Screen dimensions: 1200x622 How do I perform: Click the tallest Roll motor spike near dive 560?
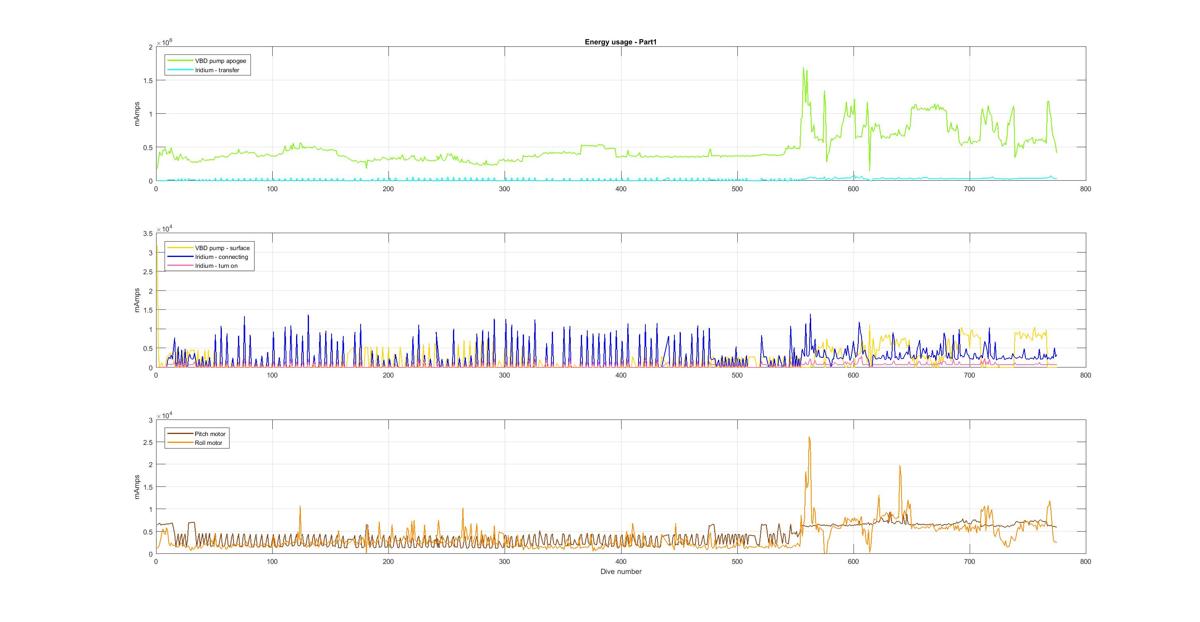tap(809, 438)
